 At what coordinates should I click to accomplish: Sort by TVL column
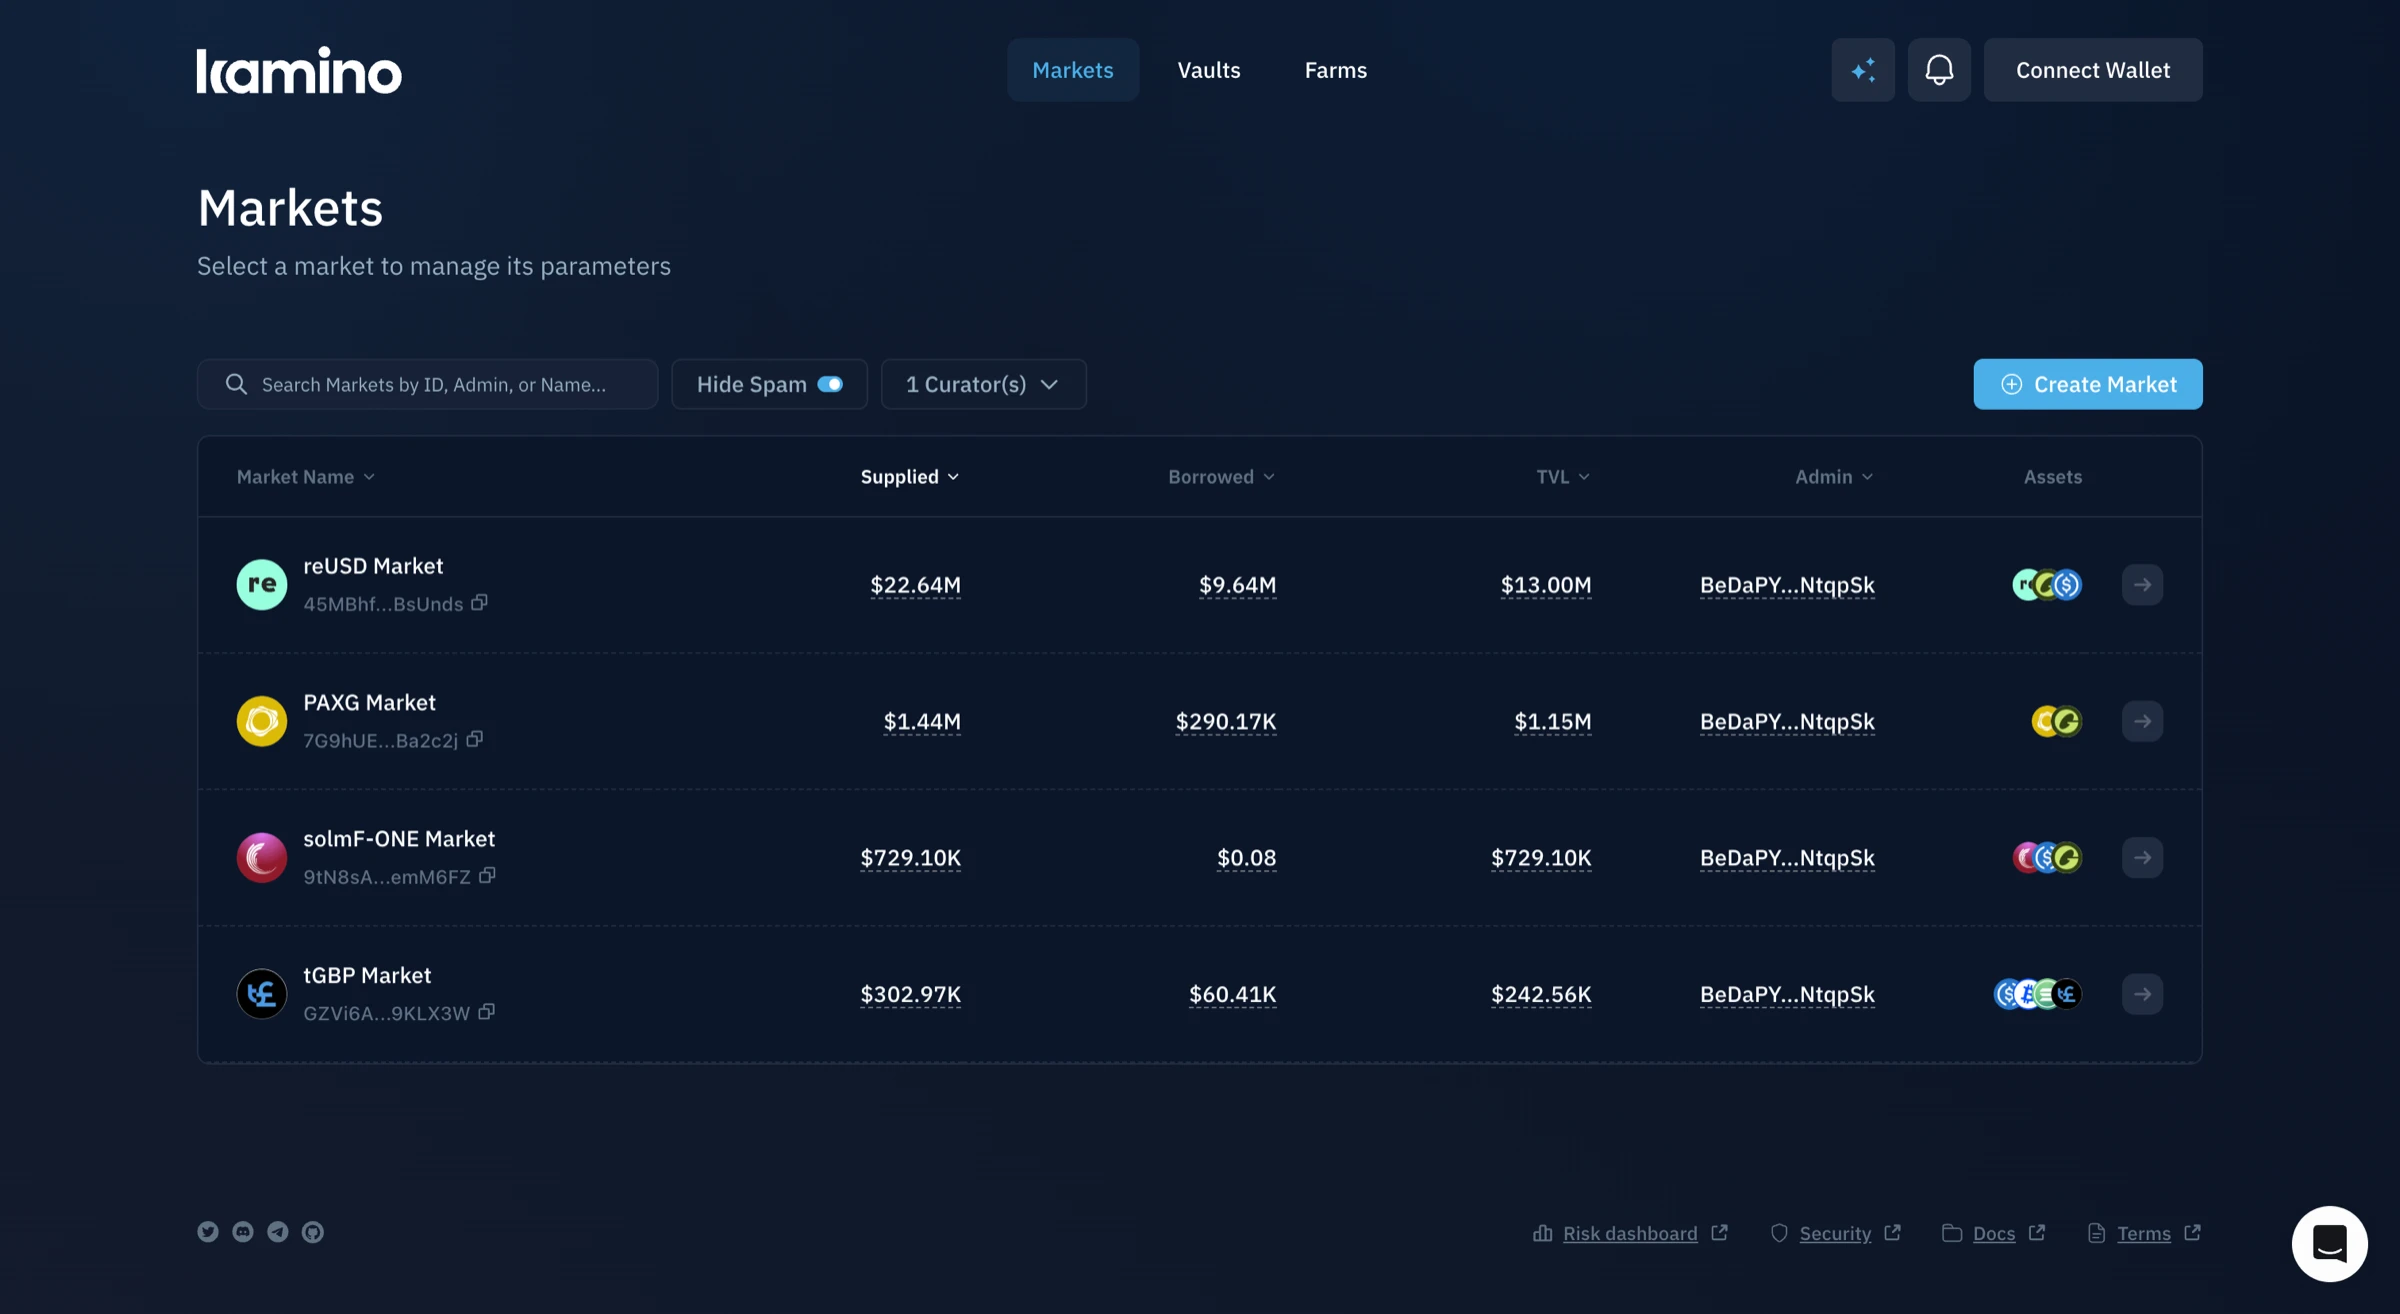pos(1563,477)
